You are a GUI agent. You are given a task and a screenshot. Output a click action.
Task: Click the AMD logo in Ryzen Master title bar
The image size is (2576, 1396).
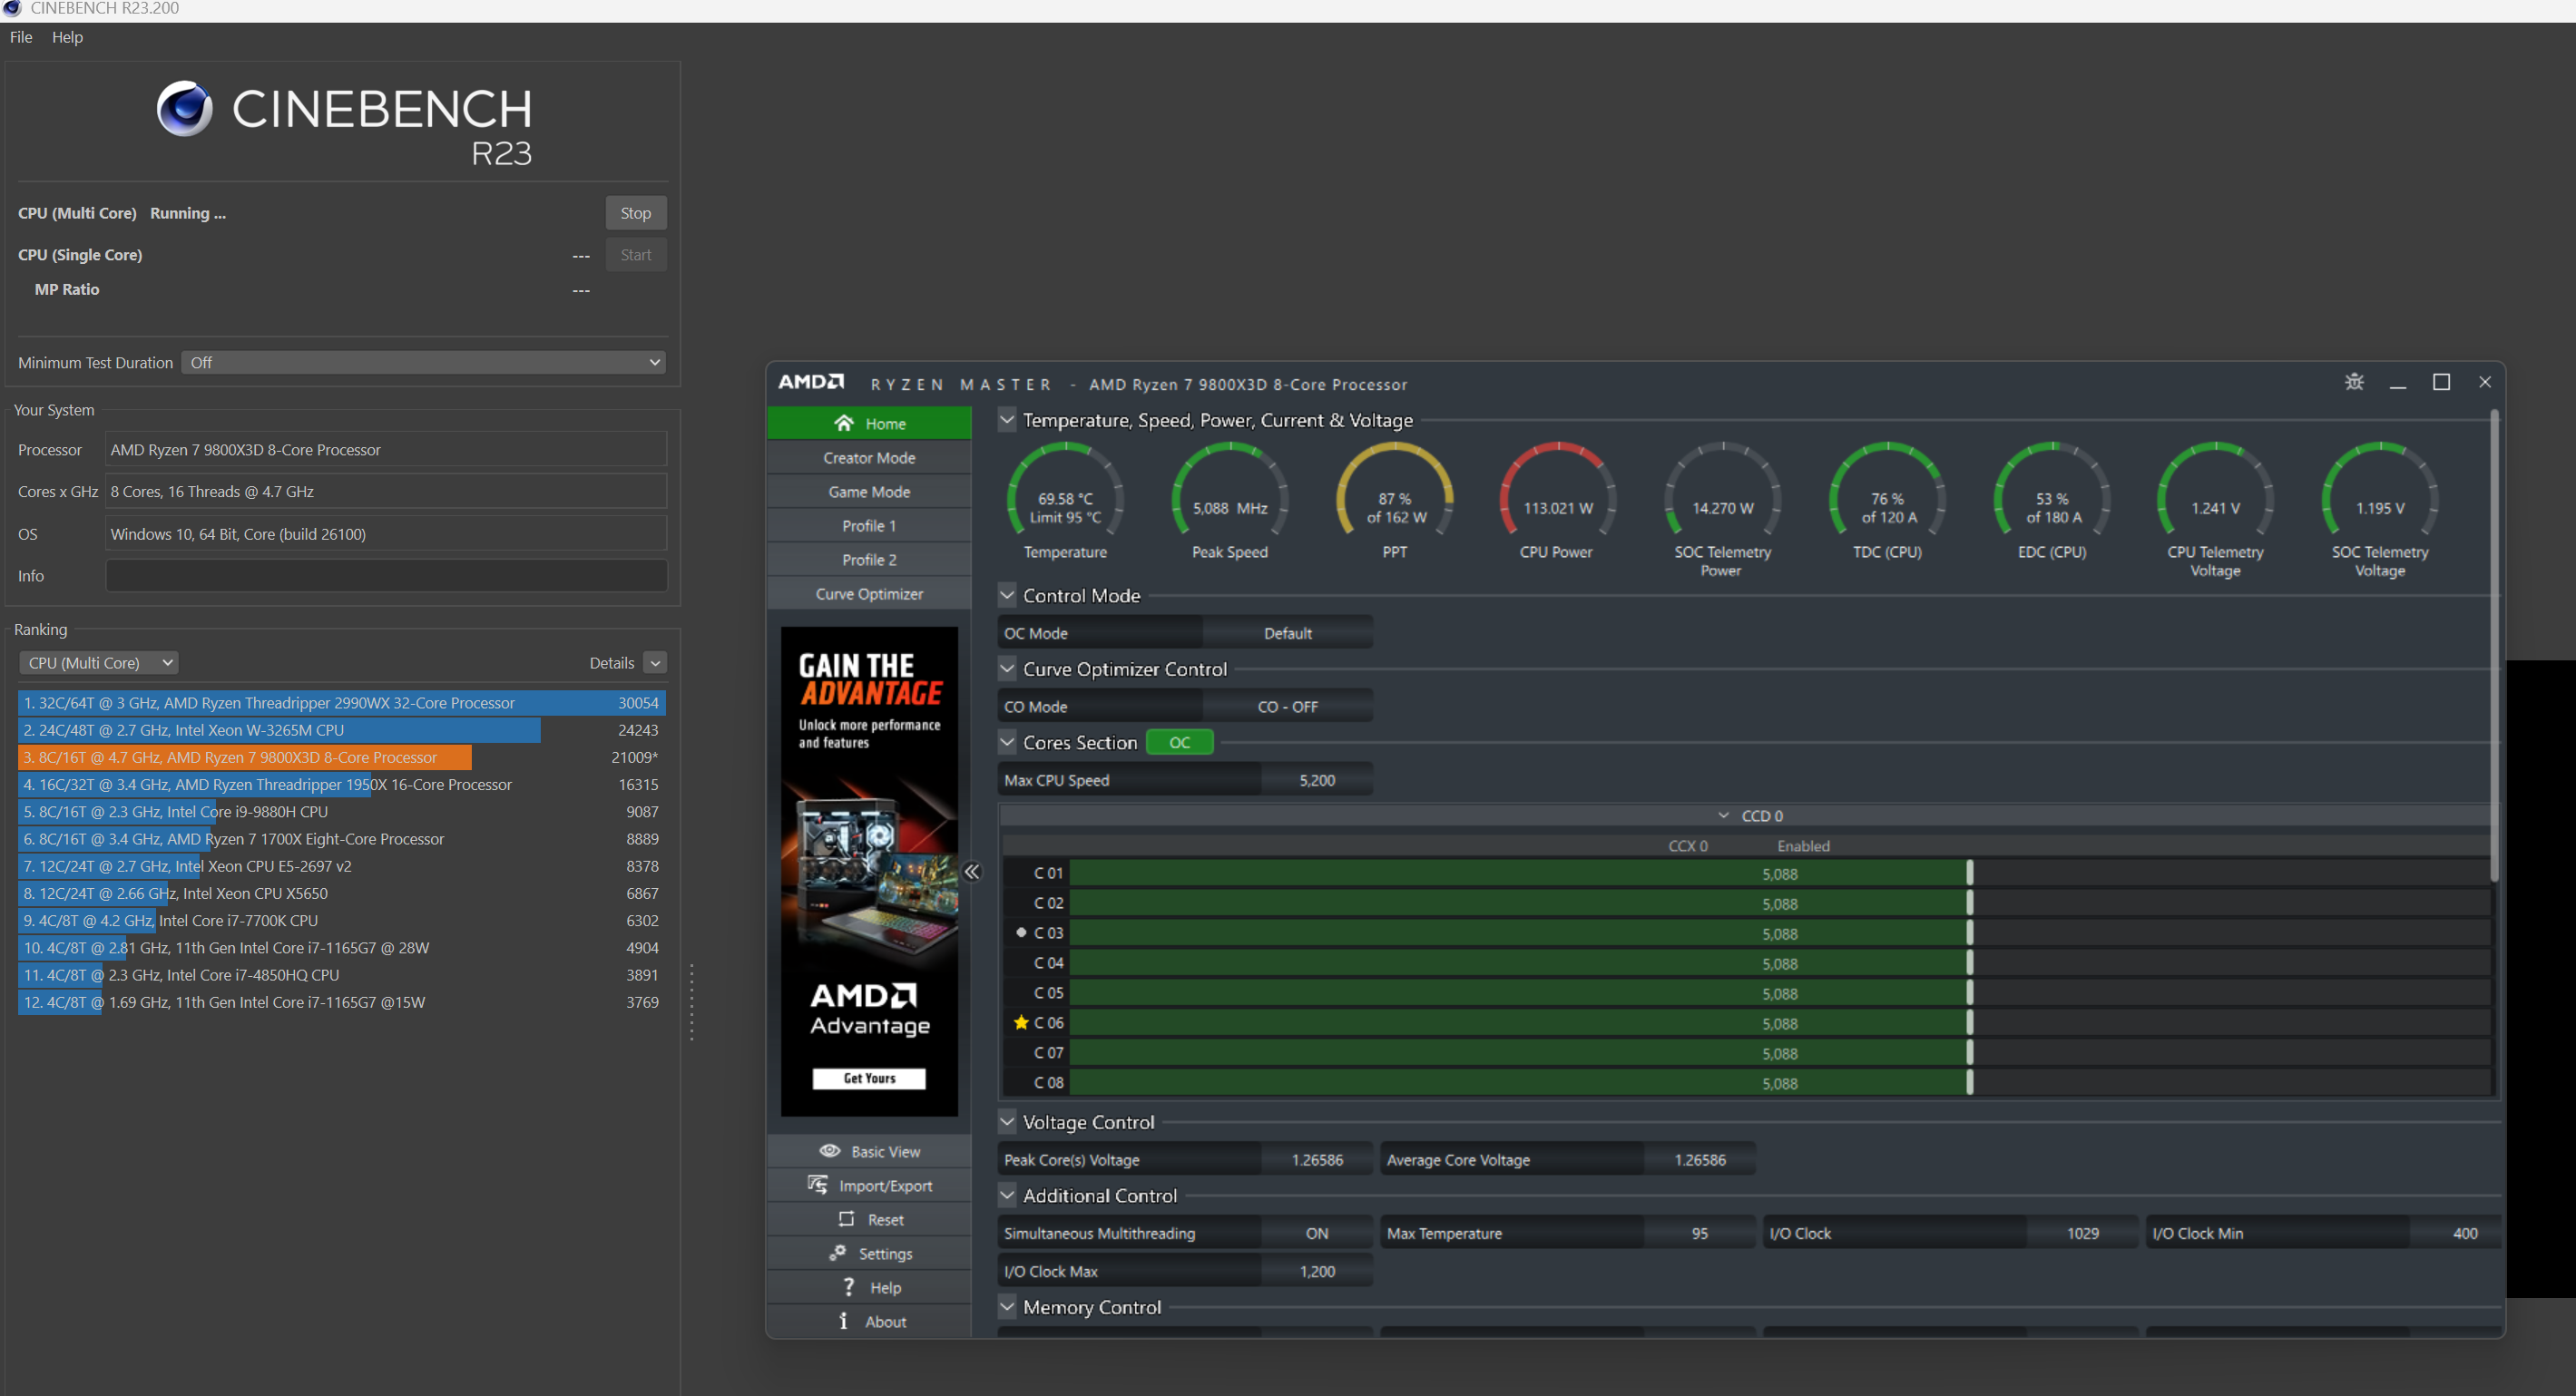pos(811,382)
